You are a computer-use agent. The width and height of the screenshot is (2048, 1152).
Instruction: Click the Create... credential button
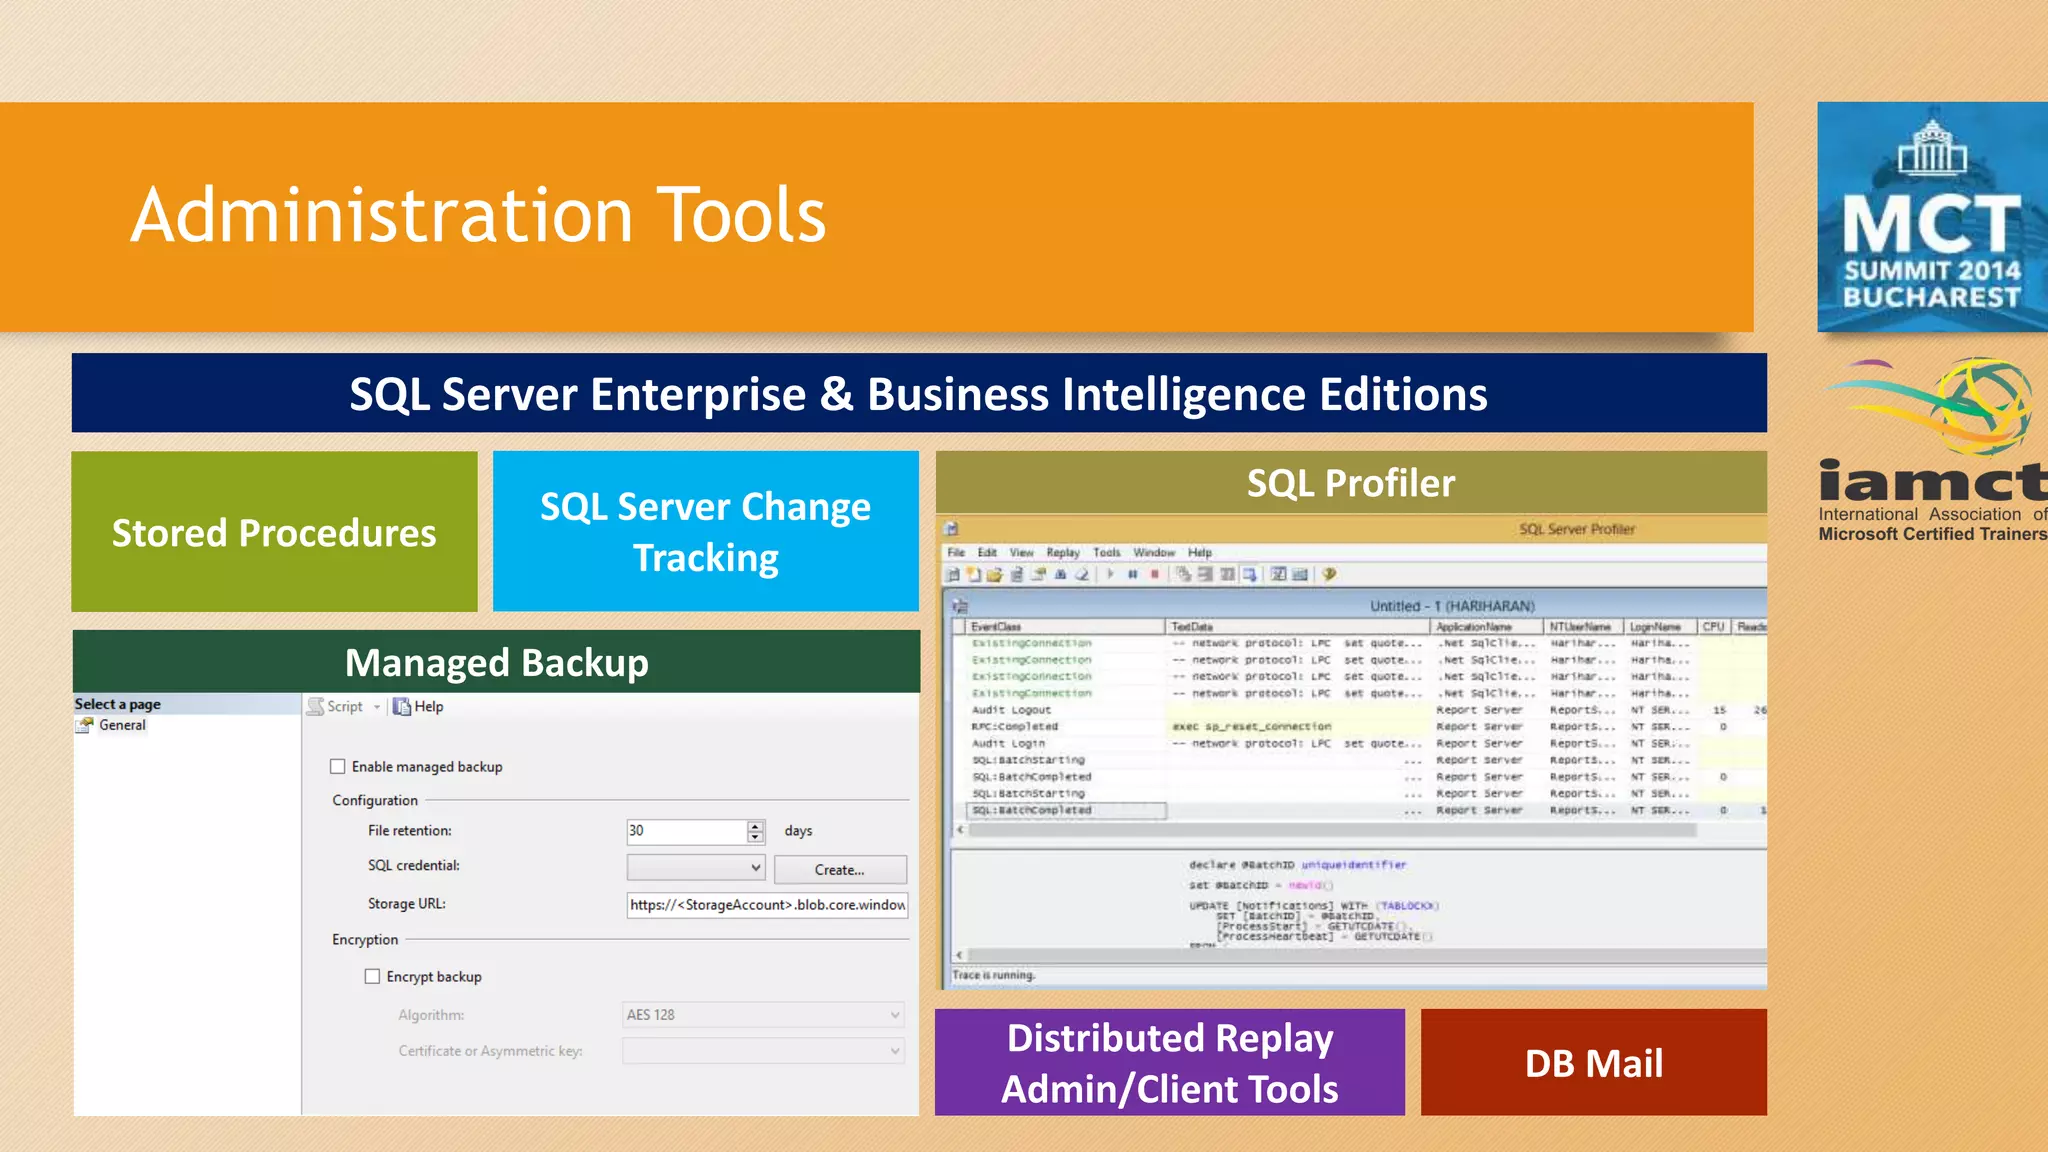pyautogui.click(x=840, y=870)
